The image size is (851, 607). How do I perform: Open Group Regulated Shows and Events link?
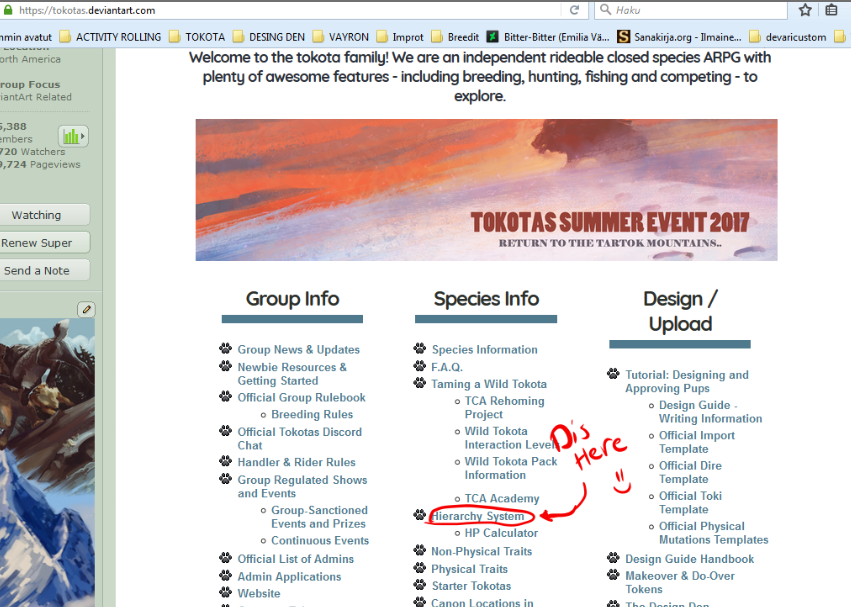point(302,486)
